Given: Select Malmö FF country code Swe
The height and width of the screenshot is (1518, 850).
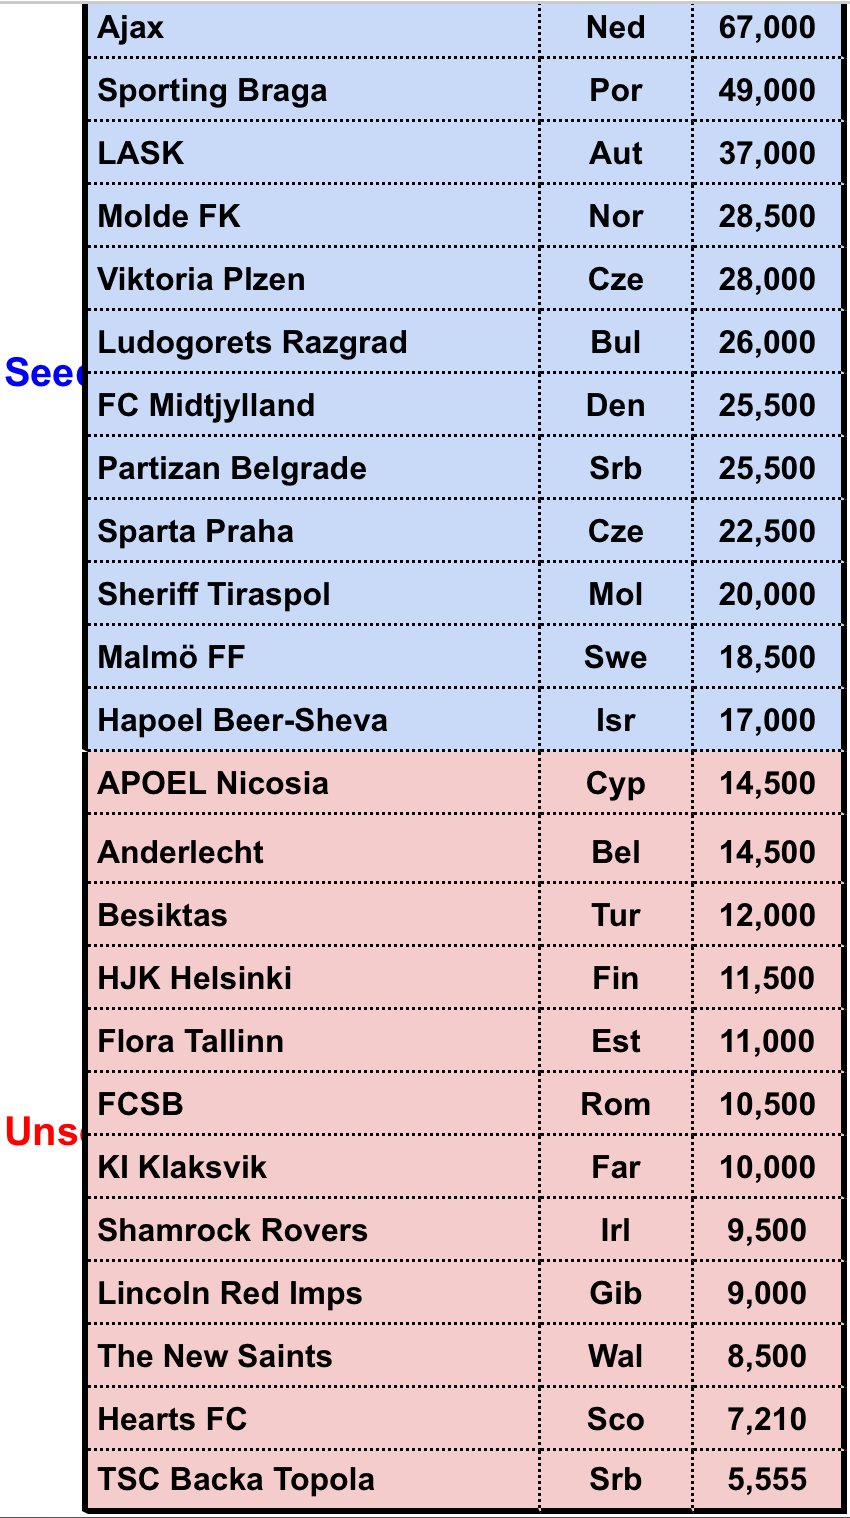Looking at the screenshot, I should (x=615, y=657).
